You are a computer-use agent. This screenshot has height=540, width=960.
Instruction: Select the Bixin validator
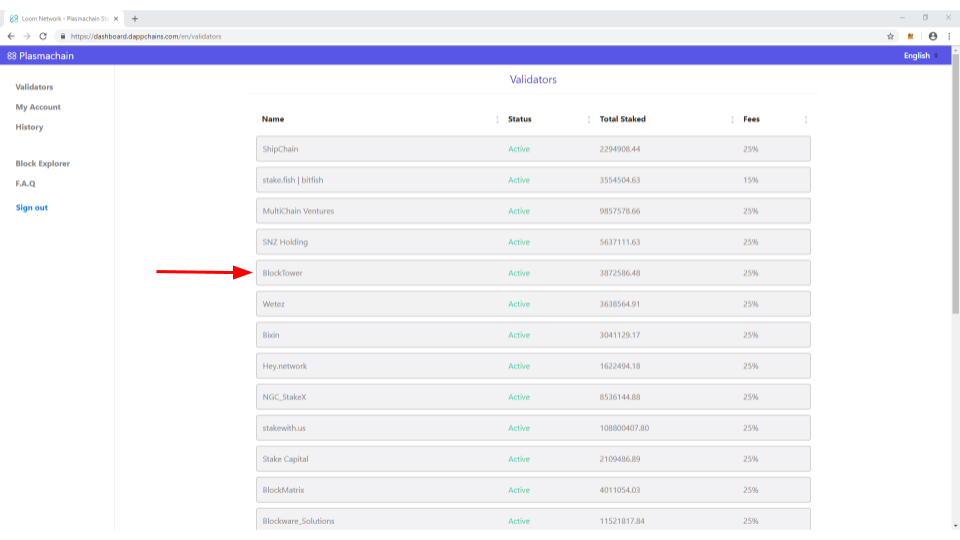coord(533,335)
